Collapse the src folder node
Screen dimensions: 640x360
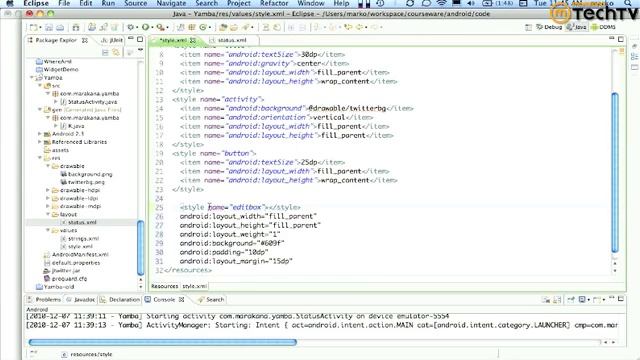point(40,85)
